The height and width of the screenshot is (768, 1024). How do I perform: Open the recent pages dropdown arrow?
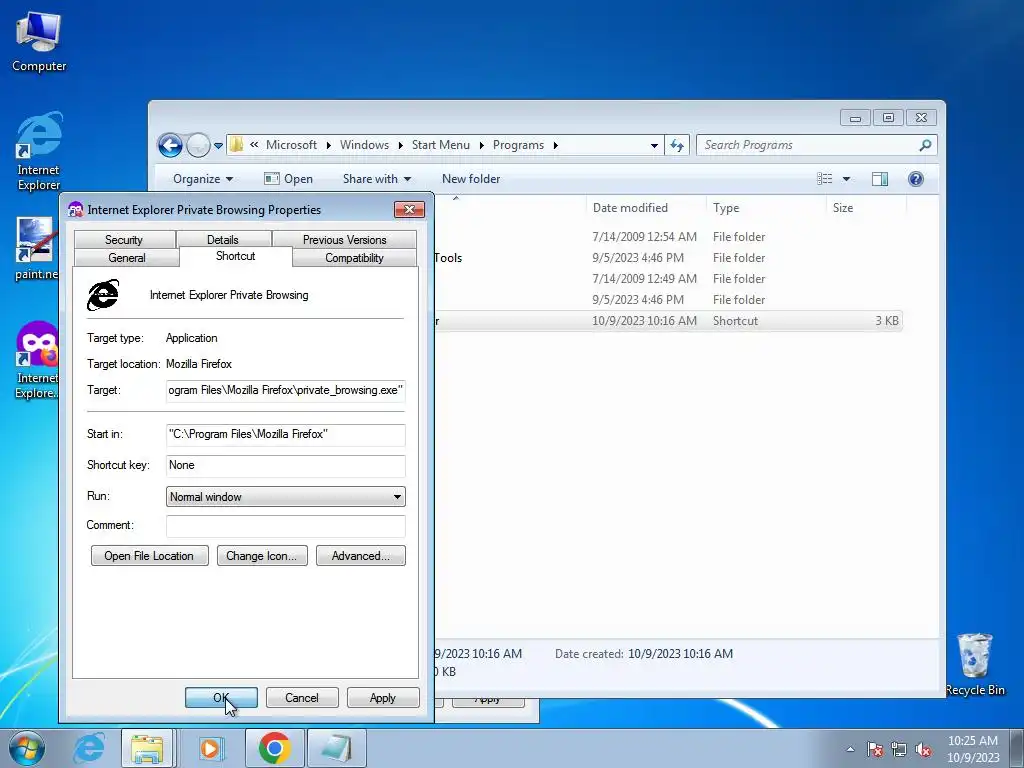point(218,146)
